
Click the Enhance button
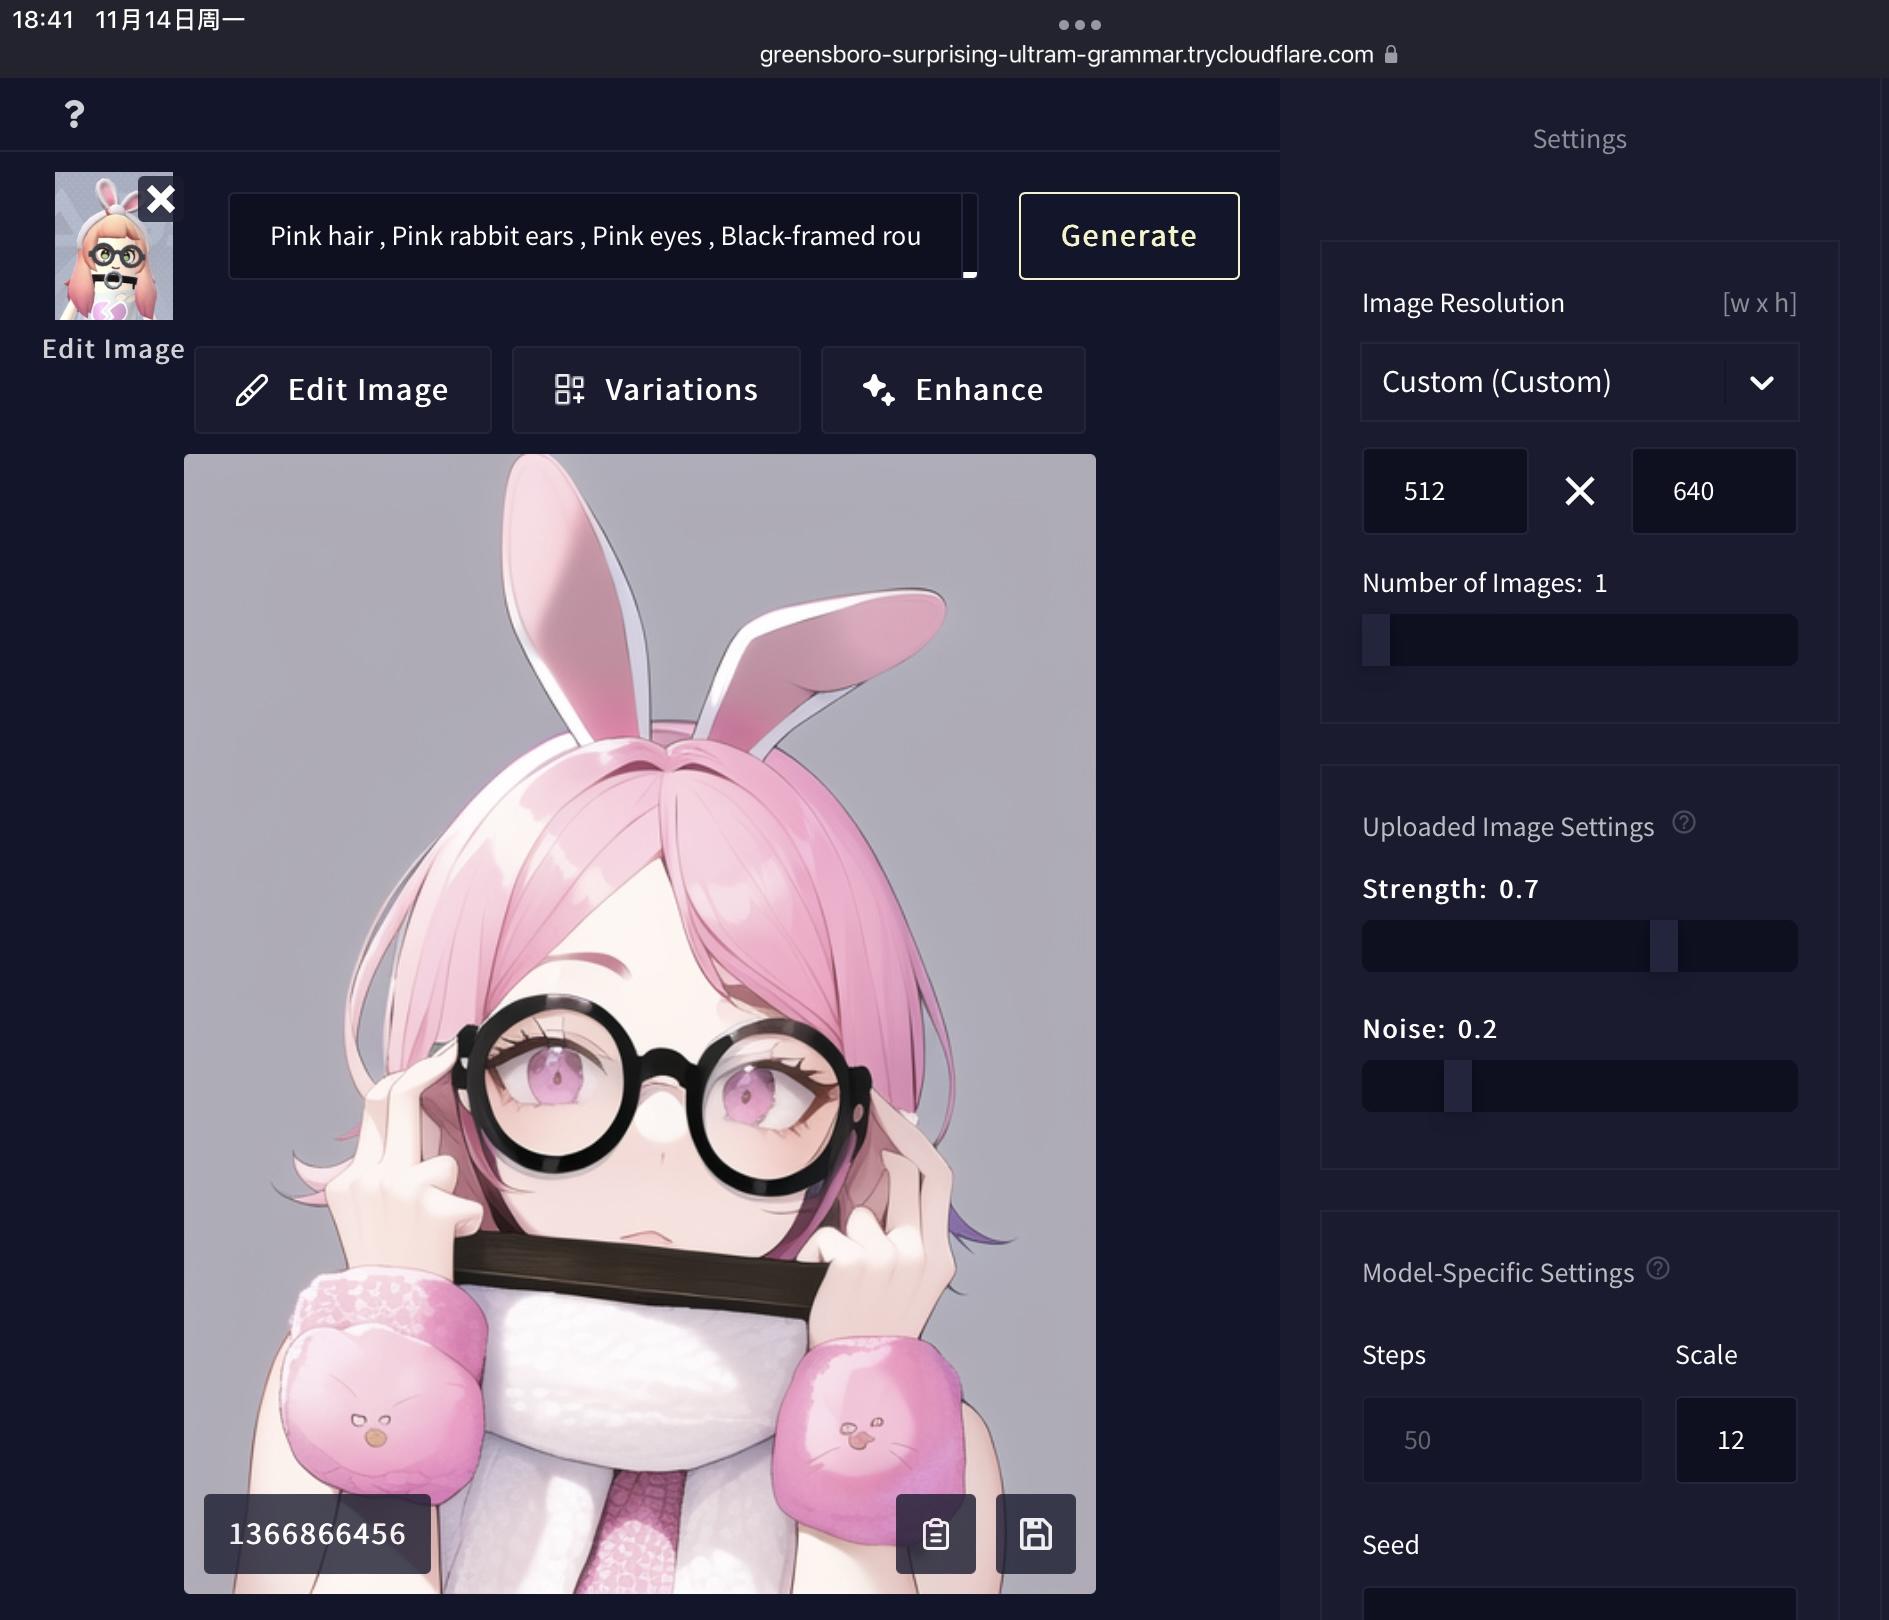953,390
